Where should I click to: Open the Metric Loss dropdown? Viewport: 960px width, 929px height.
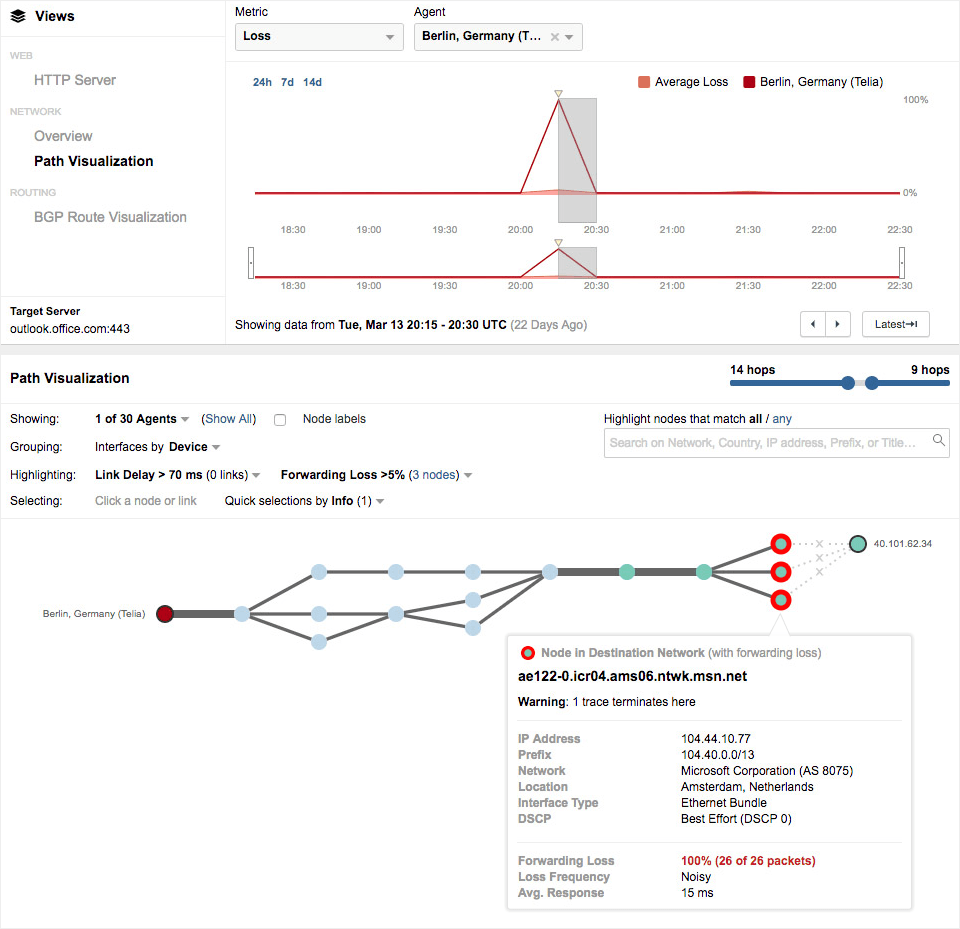pyautogui.click(x=319, y=37)
